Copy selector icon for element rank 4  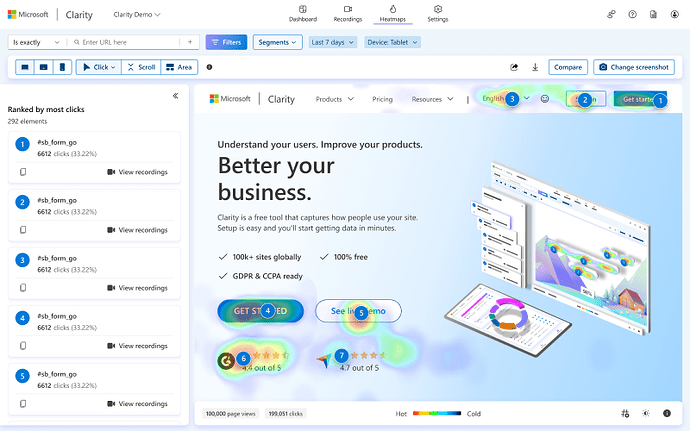(x=23, y=346)
